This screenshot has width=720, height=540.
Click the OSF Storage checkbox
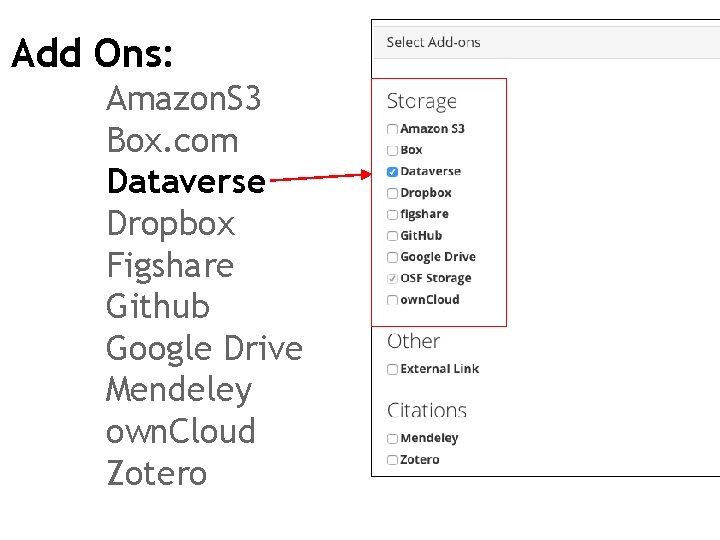[393, 279]
